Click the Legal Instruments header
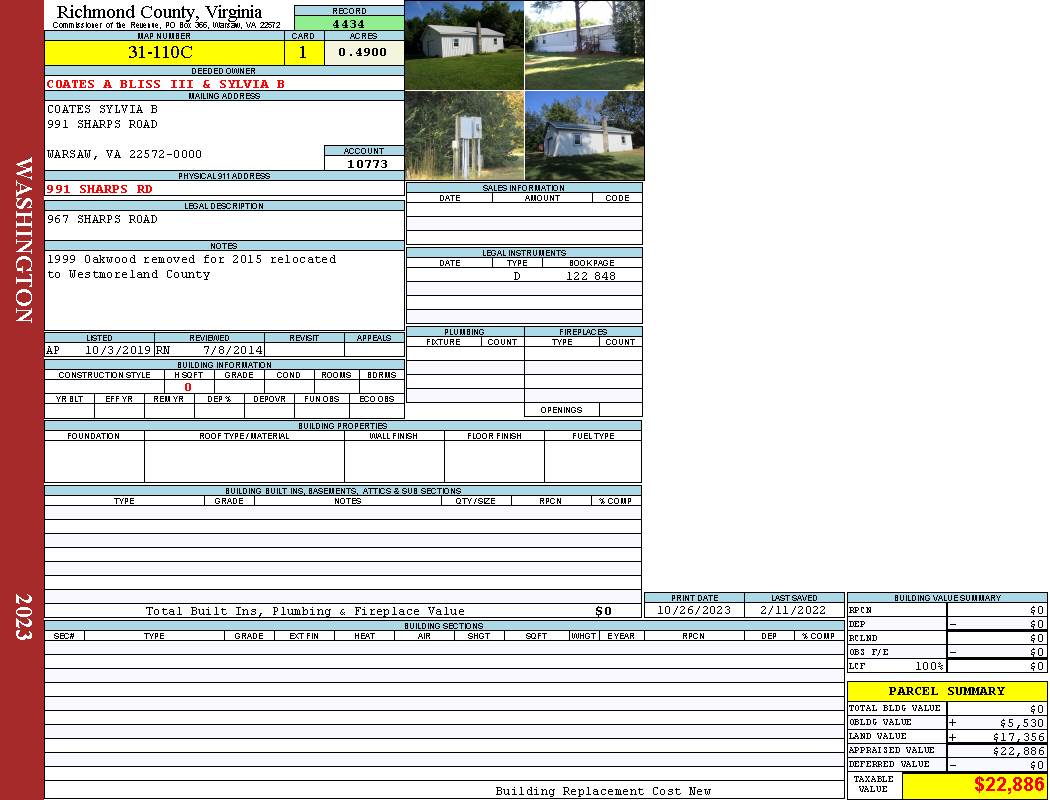 pyautogui.click(x=524, y=253)
